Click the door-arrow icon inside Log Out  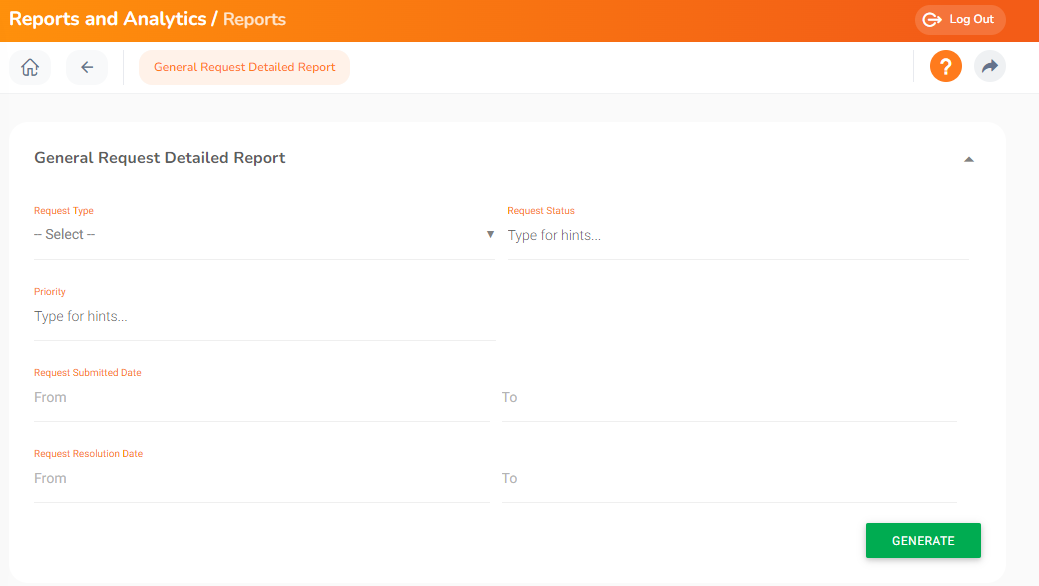click(x=932, y=20)
